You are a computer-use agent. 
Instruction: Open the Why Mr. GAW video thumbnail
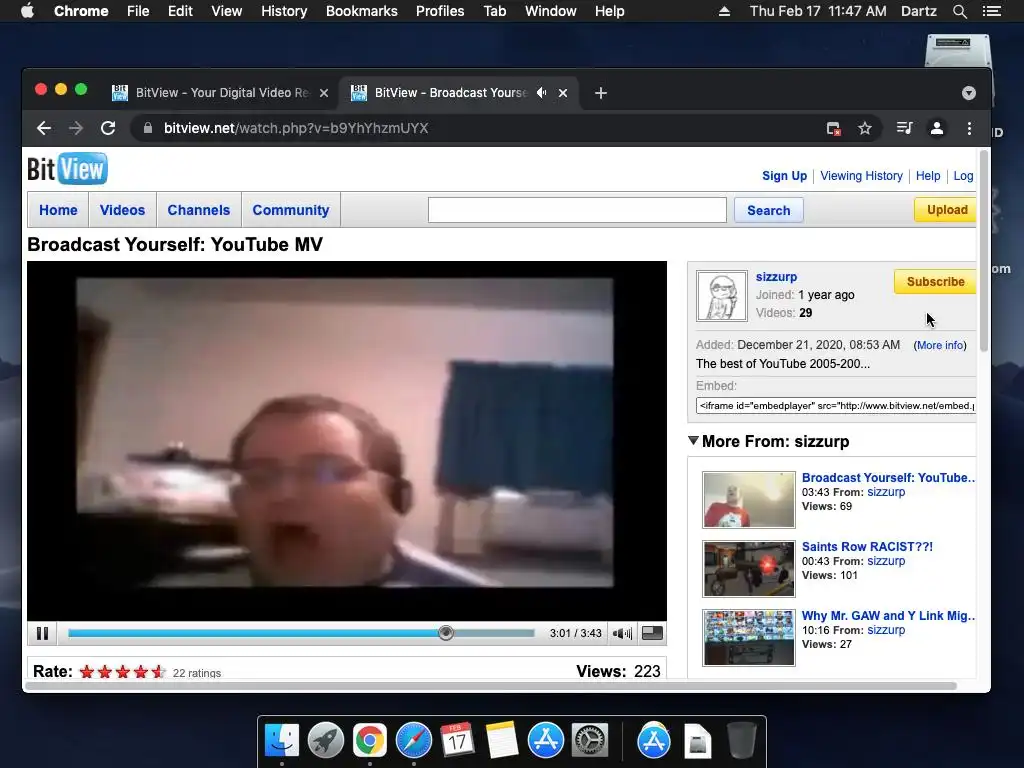(749, 638)
